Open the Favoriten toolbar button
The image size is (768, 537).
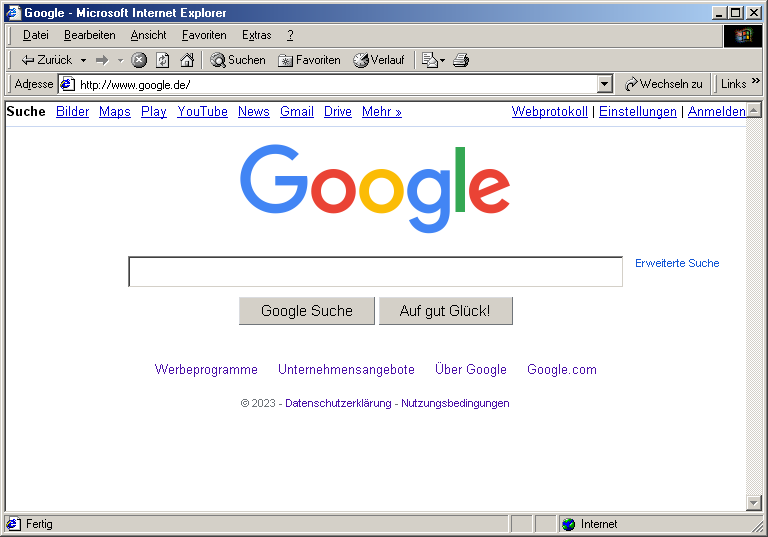pyautogui.click(x=309, y=60)
